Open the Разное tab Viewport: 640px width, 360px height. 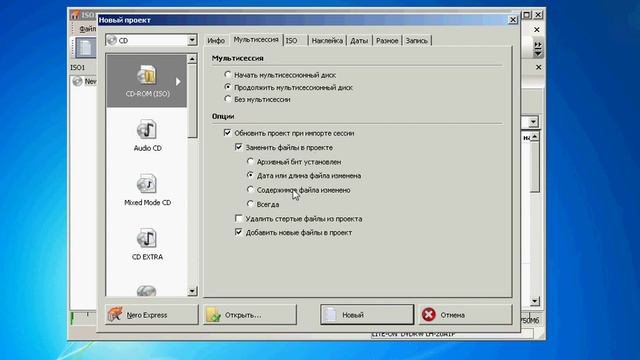pyautogui.click(x=387, y=40)
